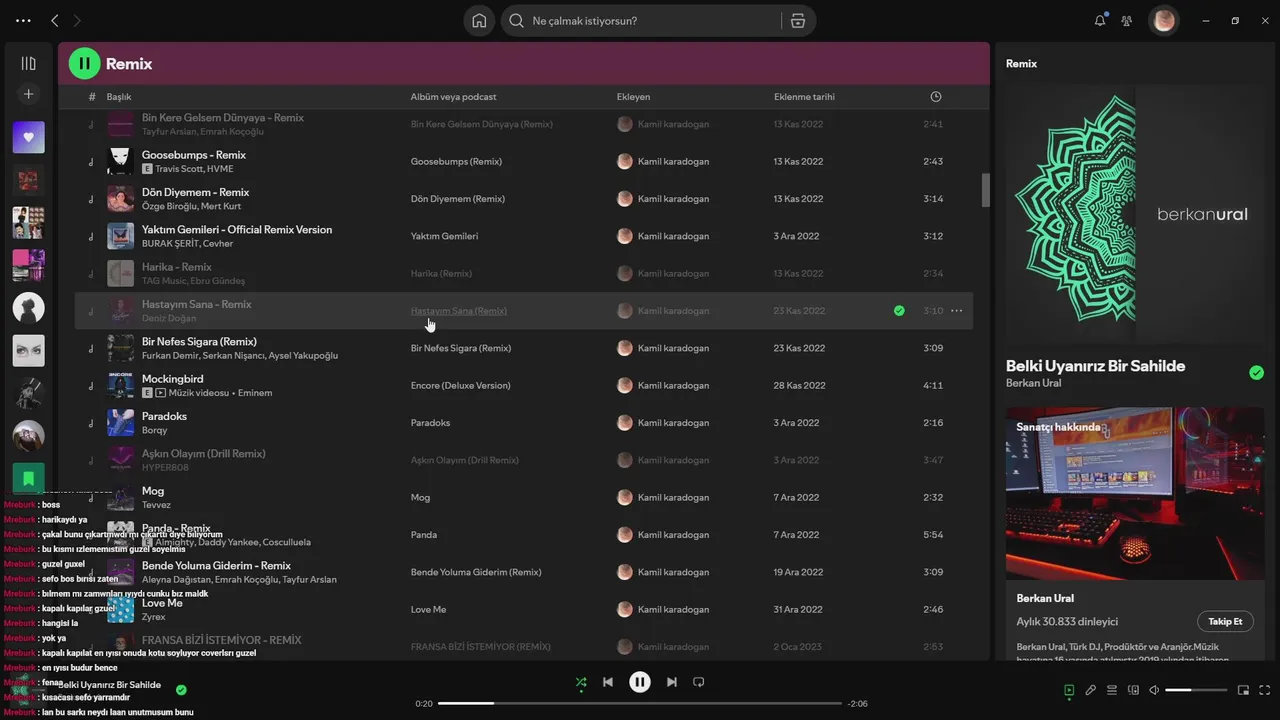Screen dimensions: 1280x720
Task: Select the Bir Nefes Sigara (Remix) track
Action: click(199, 341)
